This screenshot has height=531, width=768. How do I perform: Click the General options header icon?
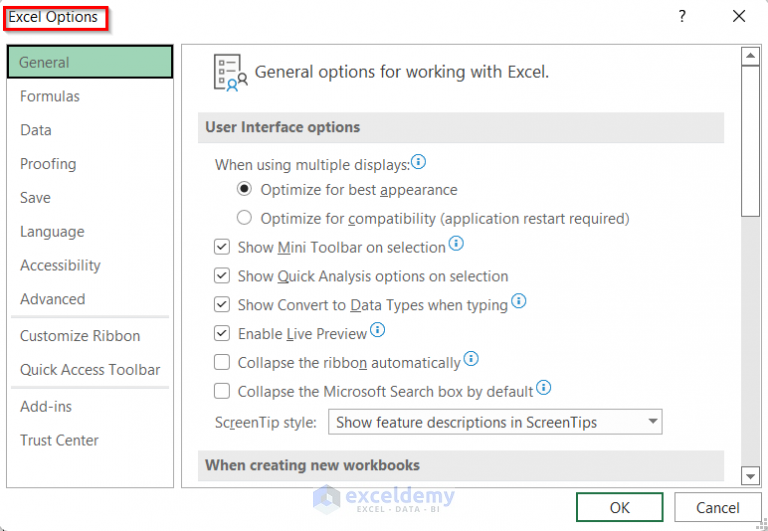231,73
